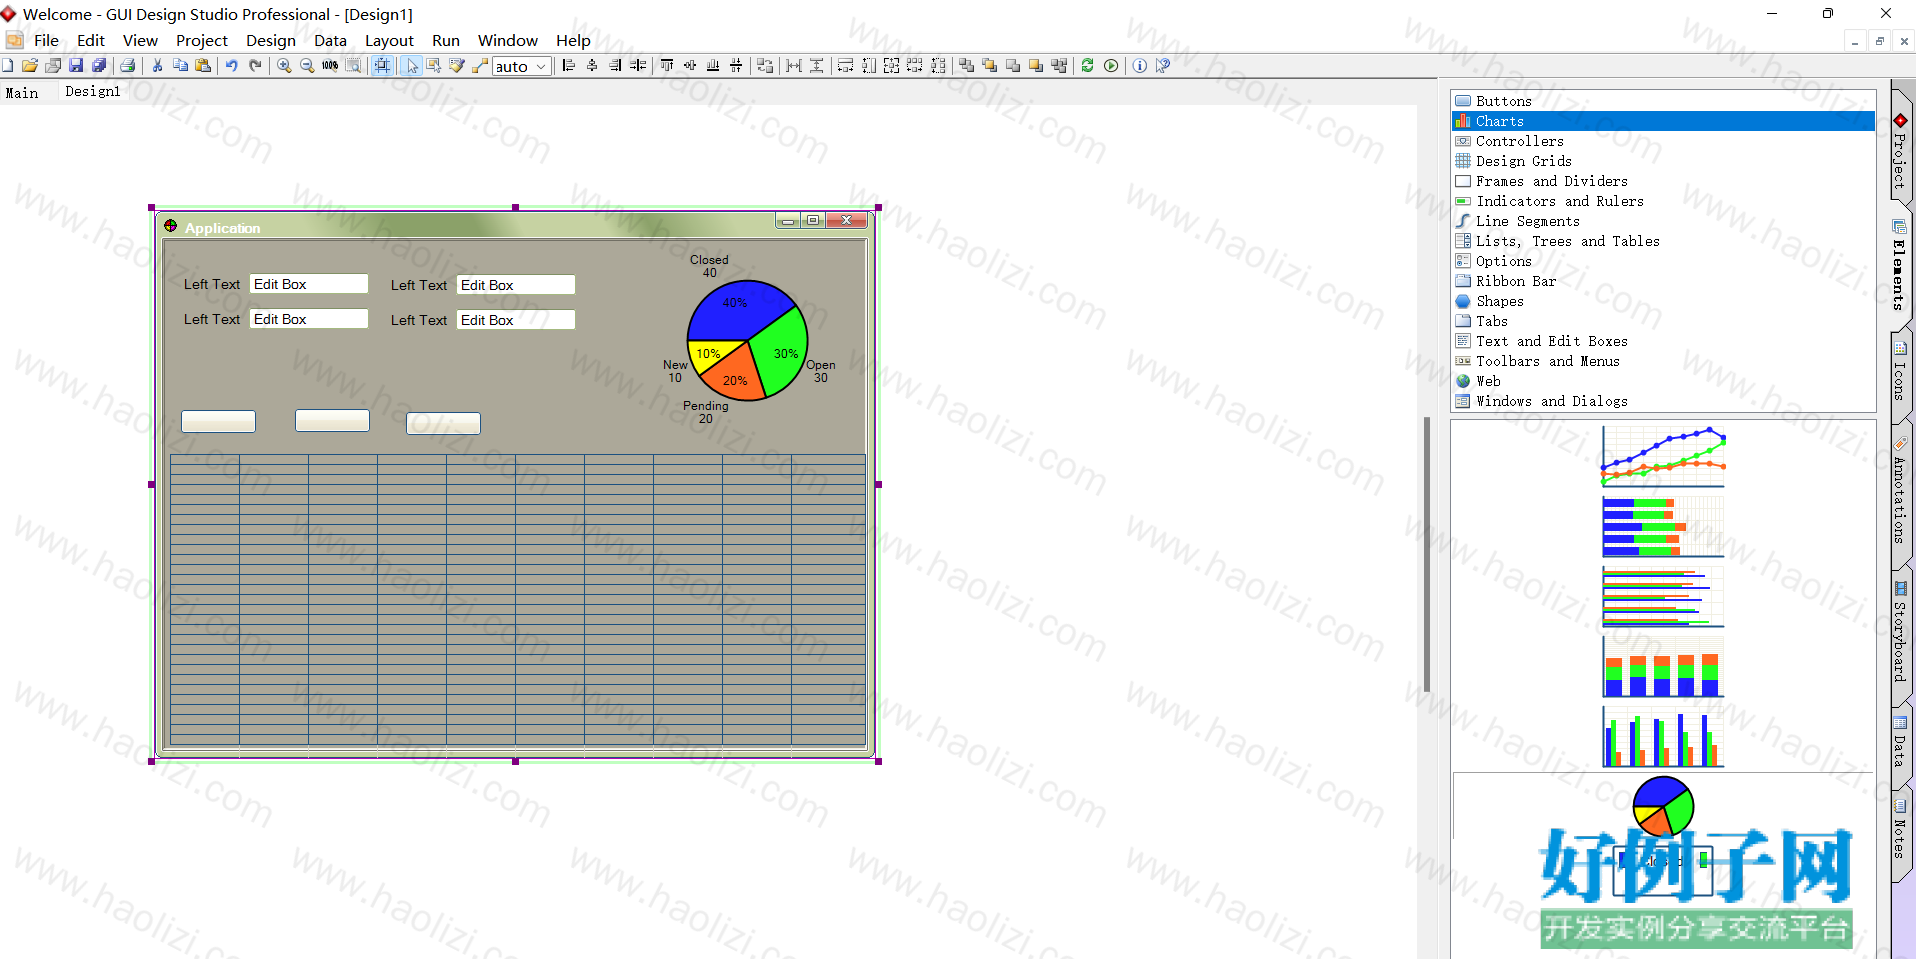Select Controllers element category

tap(1663, 141)
